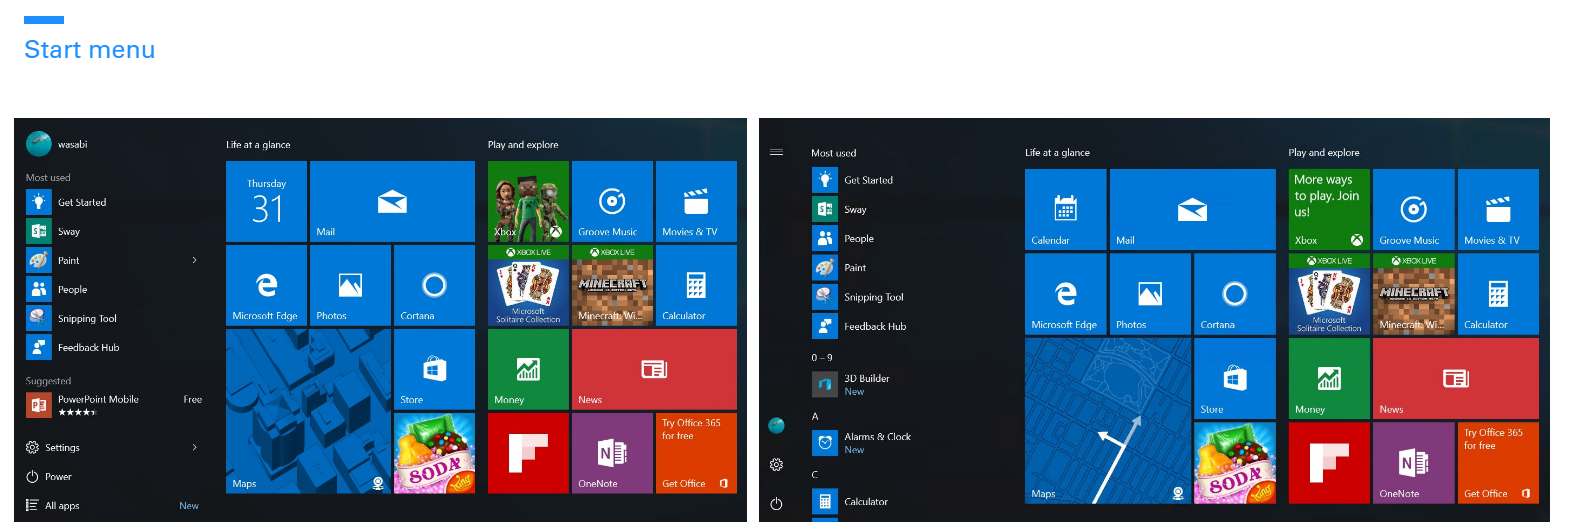Open the wasabi user account avatar
Viewport: 1571px width, 531px height.
pos(39,144)
